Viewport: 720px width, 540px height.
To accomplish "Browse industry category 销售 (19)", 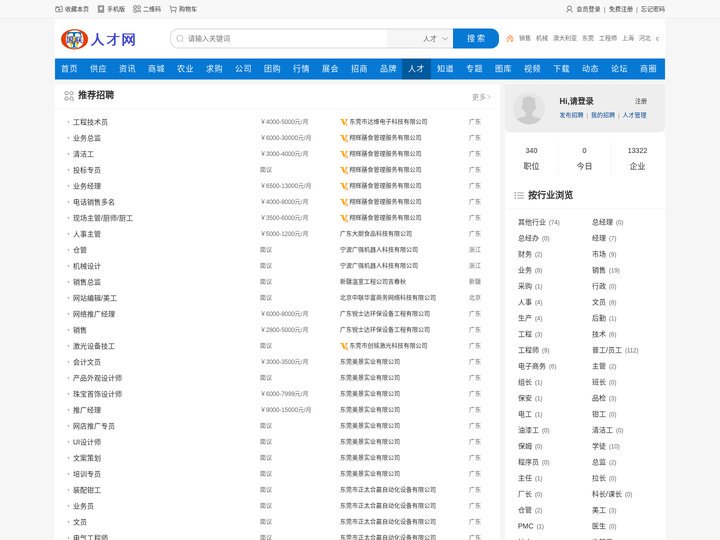I will click(x=606, y=270).
